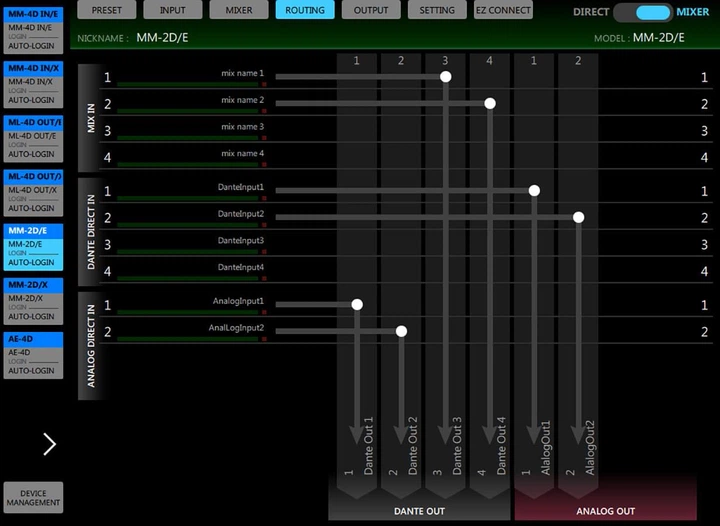Click the Dante Out 4 arrow label

point(501,446)
